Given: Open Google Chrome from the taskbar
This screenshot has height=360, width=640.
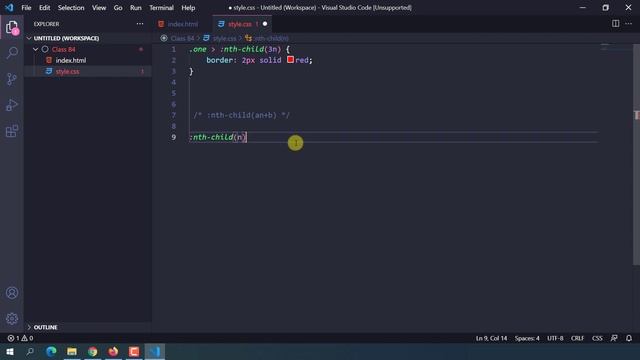Looking at the screenshot, I should coord(93,351).
